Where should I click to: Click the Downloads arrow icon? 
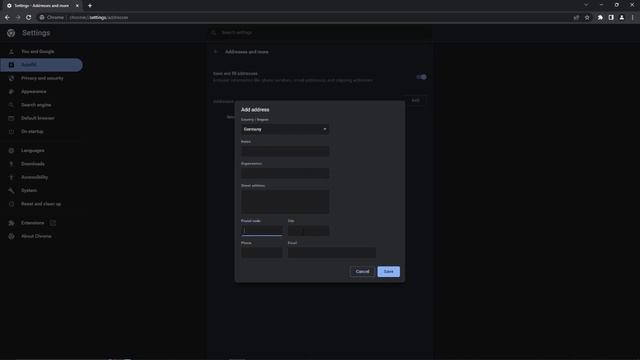(x=11, y=164)
